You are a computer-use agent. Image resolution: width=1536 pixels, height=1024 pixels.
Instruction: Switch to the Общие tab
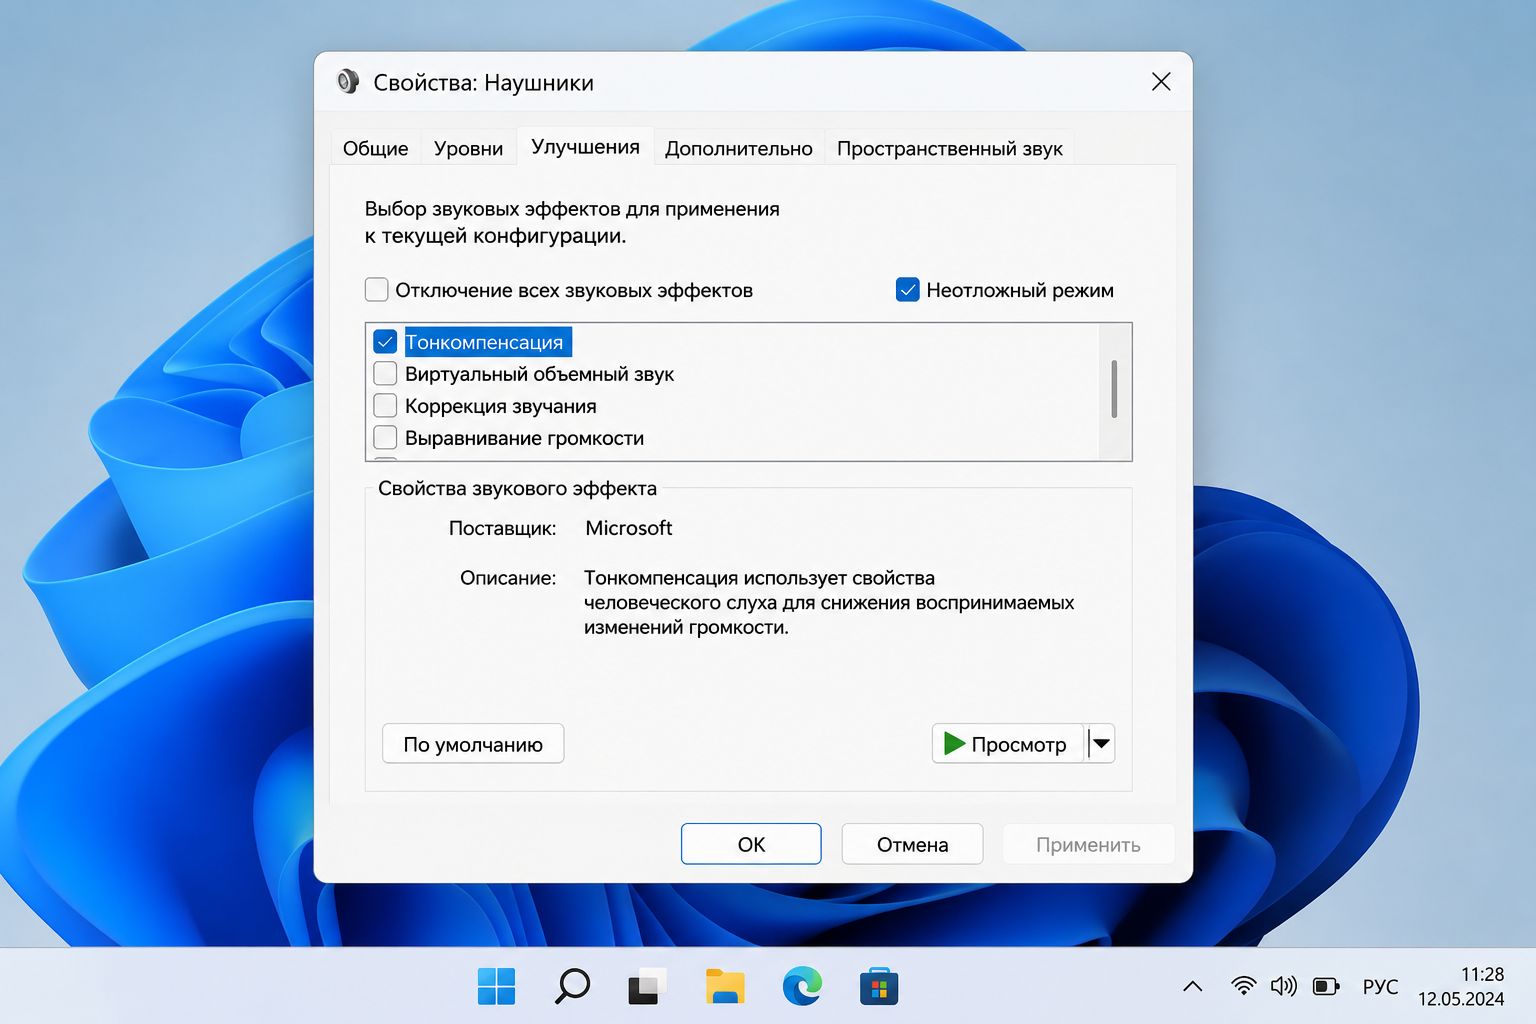click(375, 148)
